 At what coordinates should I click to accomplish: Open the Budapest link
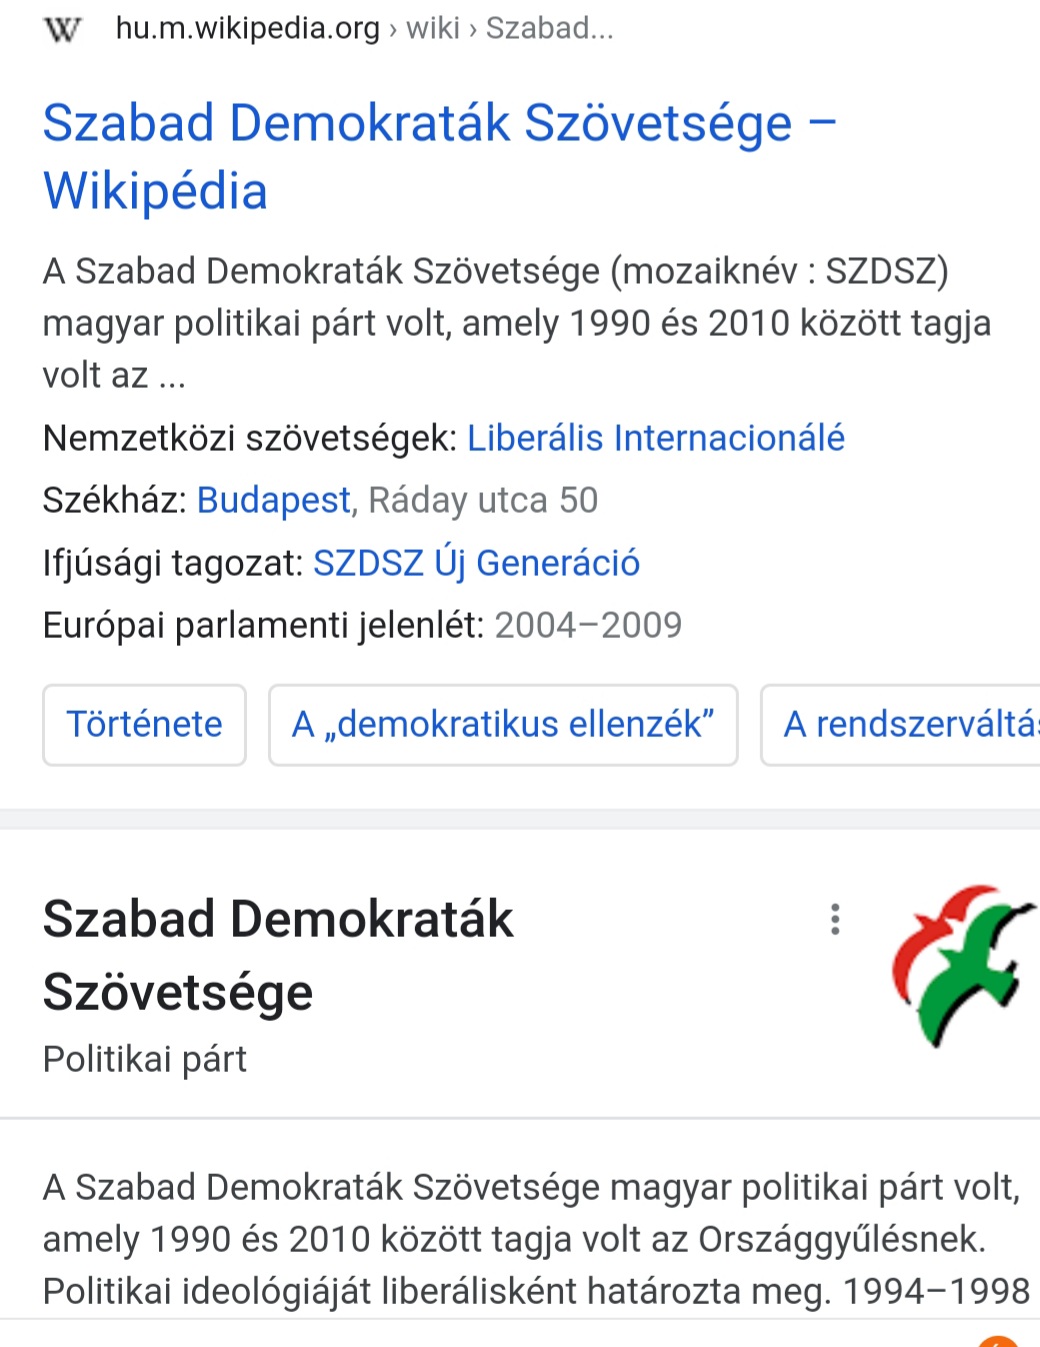(x=273, y=500)
